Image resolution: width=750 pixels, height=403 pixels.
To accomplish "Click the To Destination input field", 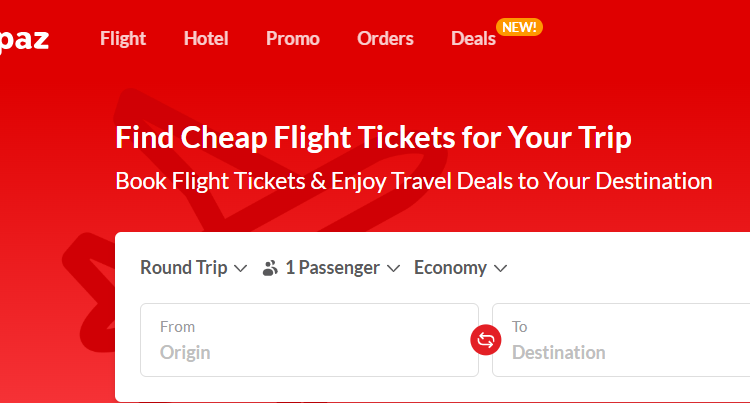I will click(620, 340).
